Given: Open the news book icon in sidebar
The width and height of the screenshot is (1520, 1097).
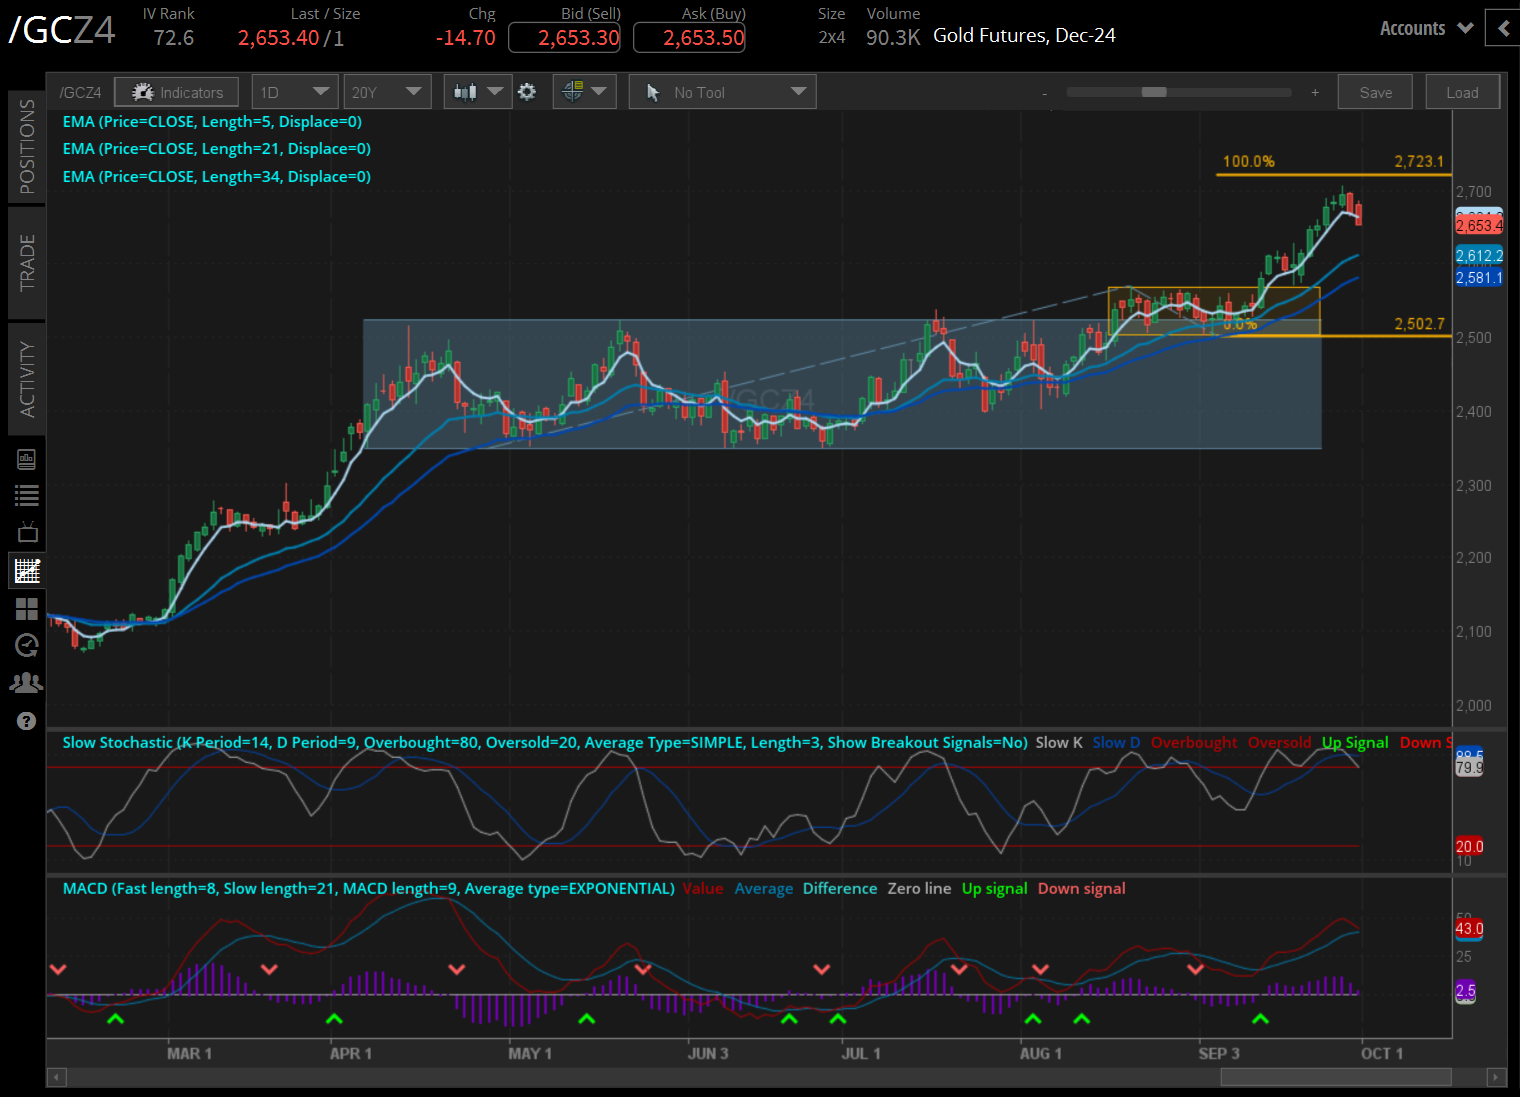Looking at the screenshot, I should coord(27,459).
